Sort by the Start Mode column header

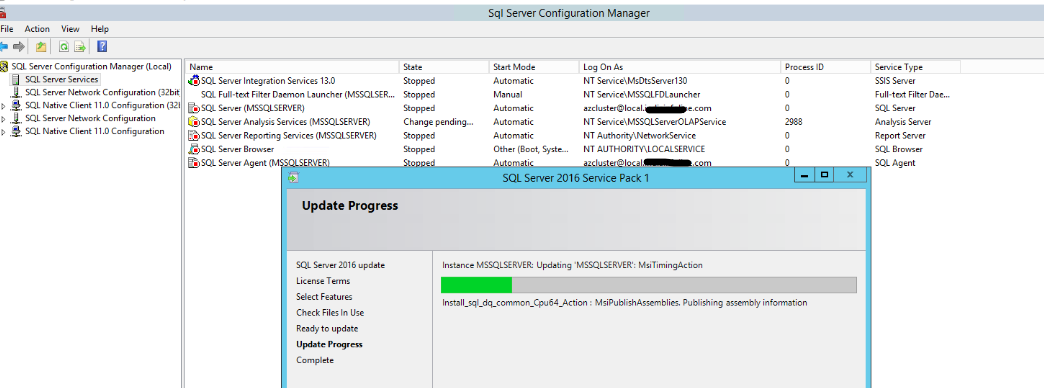tap(534, 67)
